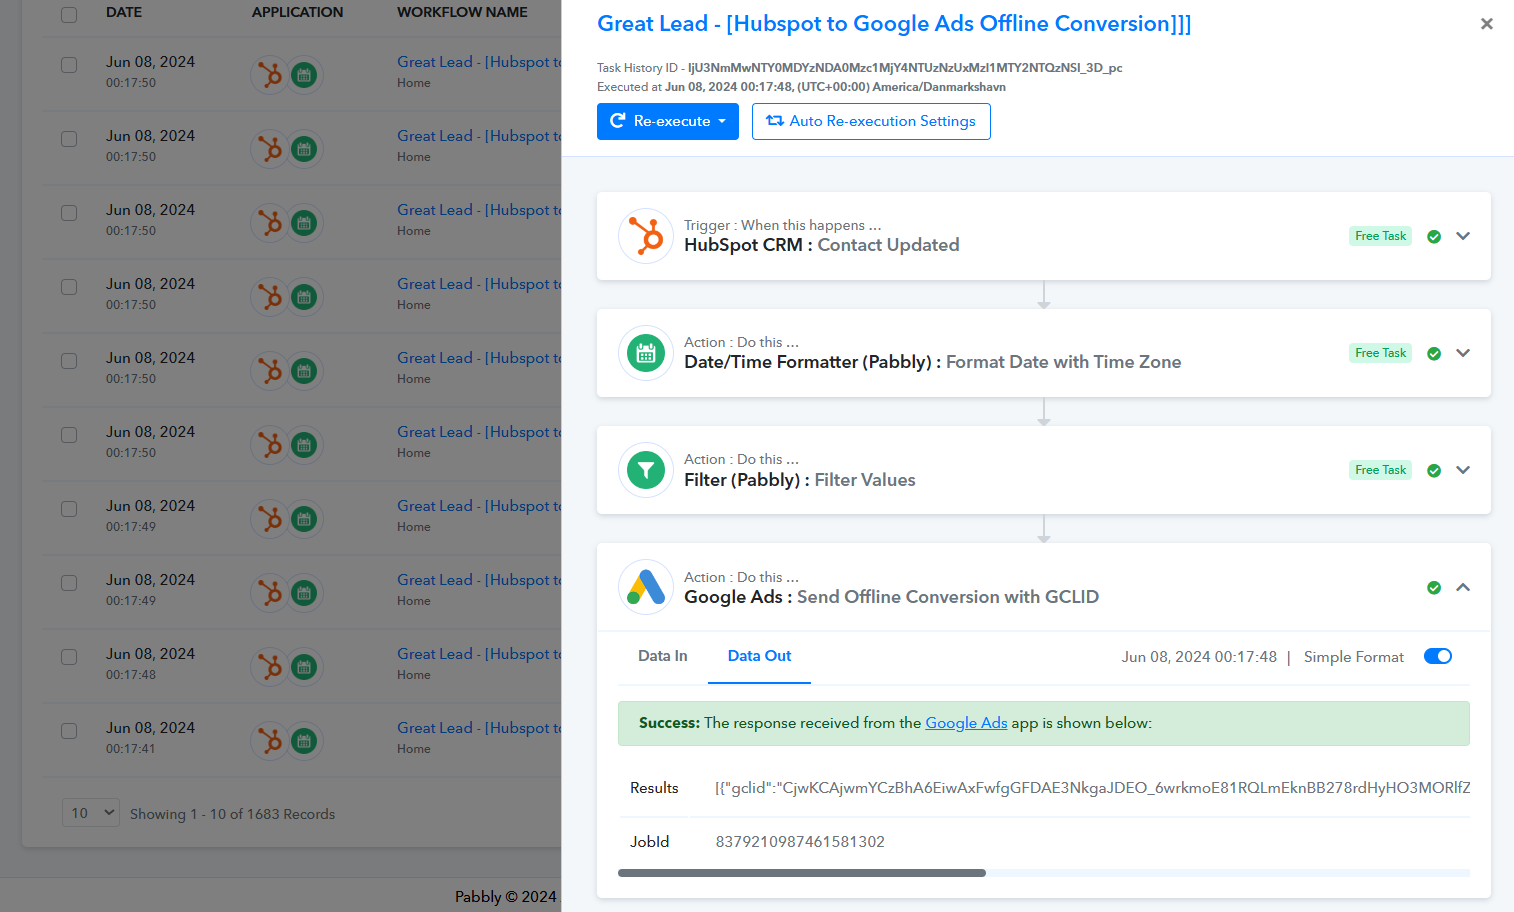Open the records-per-page dropdown showing 10
The width and height of the screenshot is (1514, 912).
point(91,813)
